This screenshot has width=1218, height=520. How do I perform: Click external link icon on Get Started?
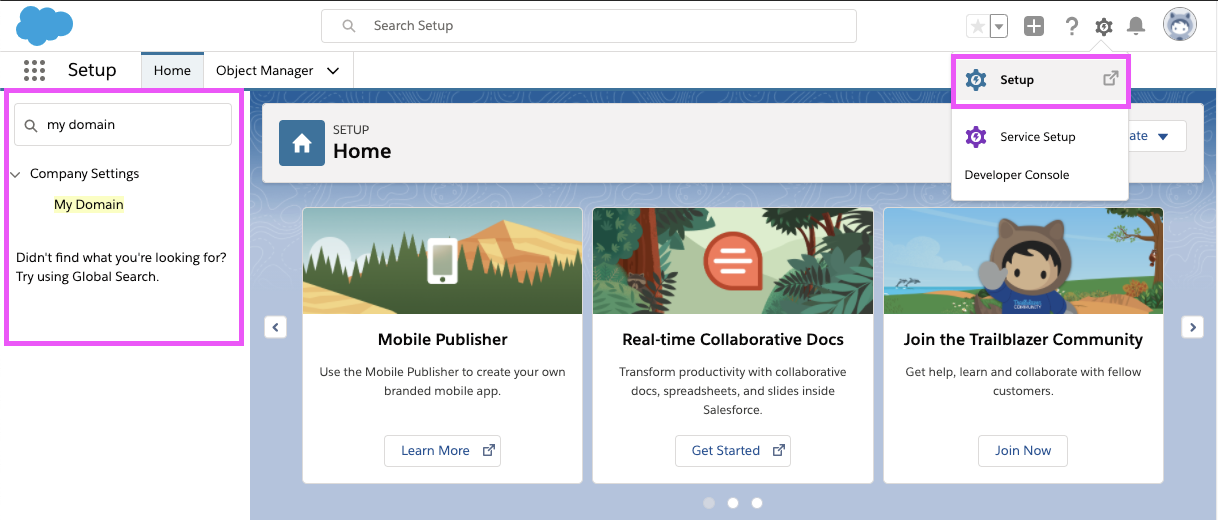[x=779, y=451]
